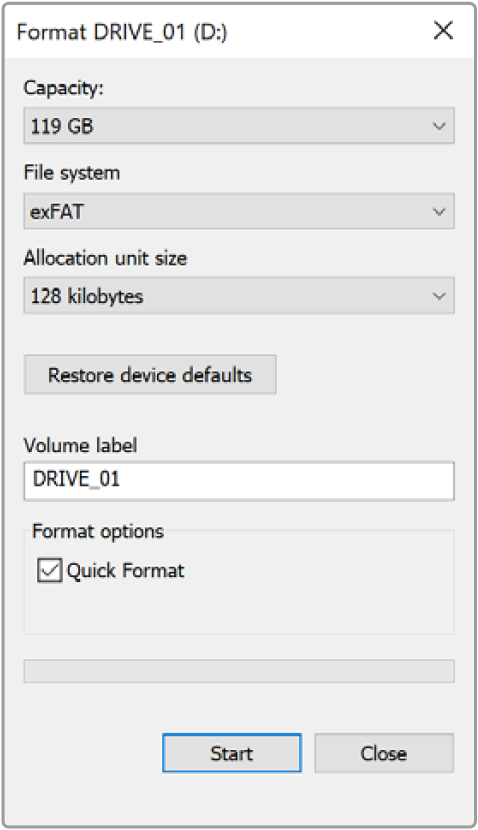The image size is (478, 830).
Task: Click the chevron arrow on the Capacity combo box
Action: (439, 126)
